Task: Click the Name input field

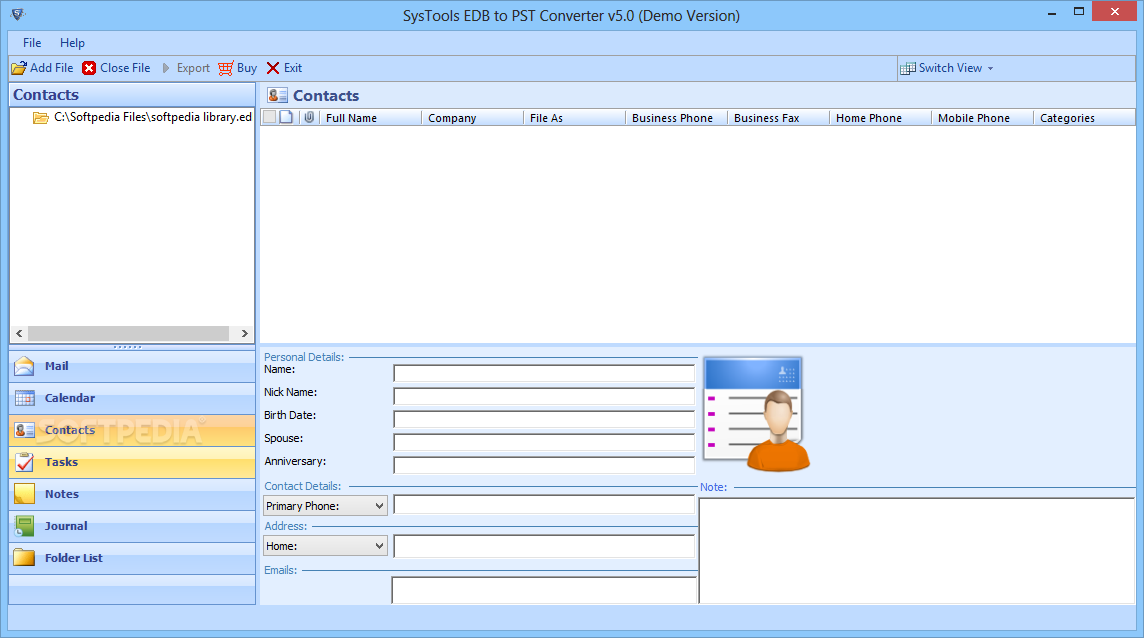Action: [x=544, y=373]
